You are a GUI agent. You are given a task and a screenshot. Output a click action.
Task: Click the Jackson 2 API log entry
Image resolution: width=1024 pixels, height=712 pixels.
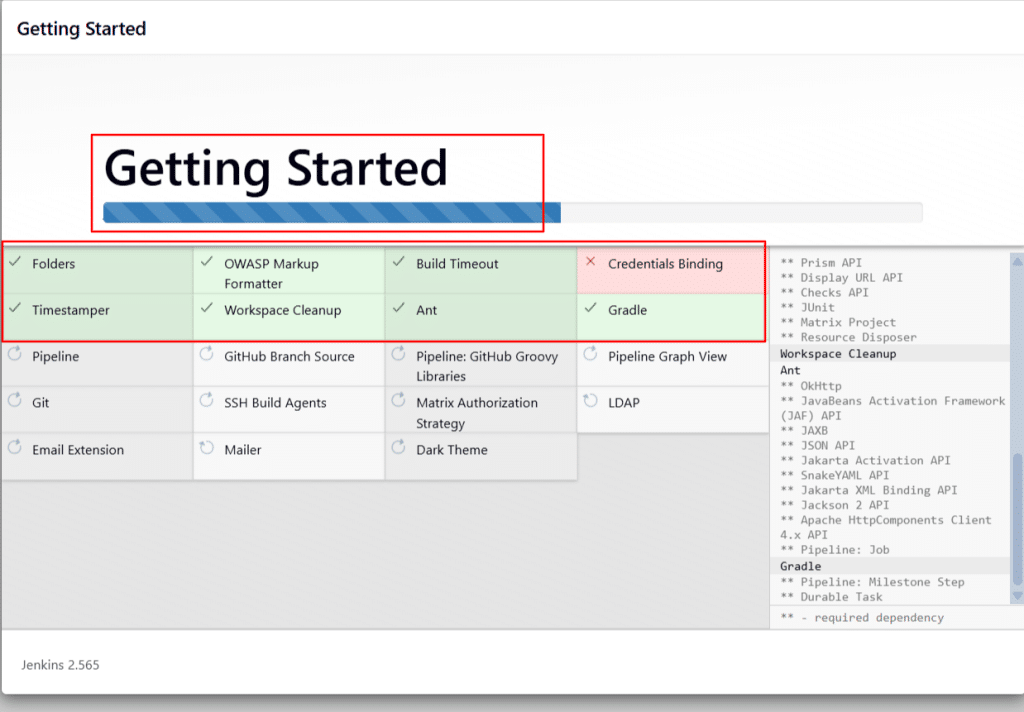click(835, 505)
